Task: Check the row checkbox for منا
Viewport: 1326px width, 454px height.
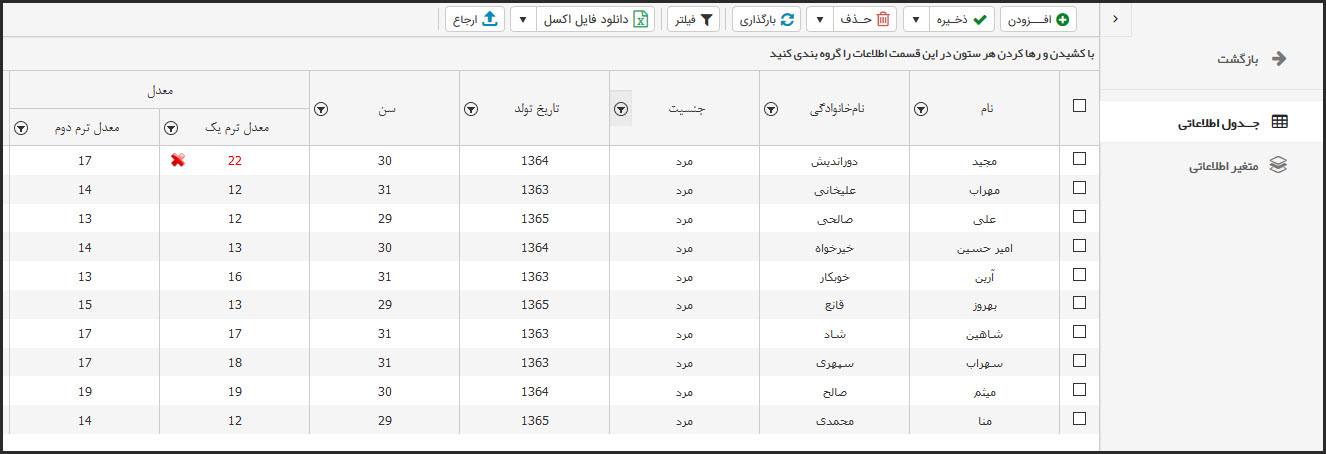Action: pos(1079,419)
